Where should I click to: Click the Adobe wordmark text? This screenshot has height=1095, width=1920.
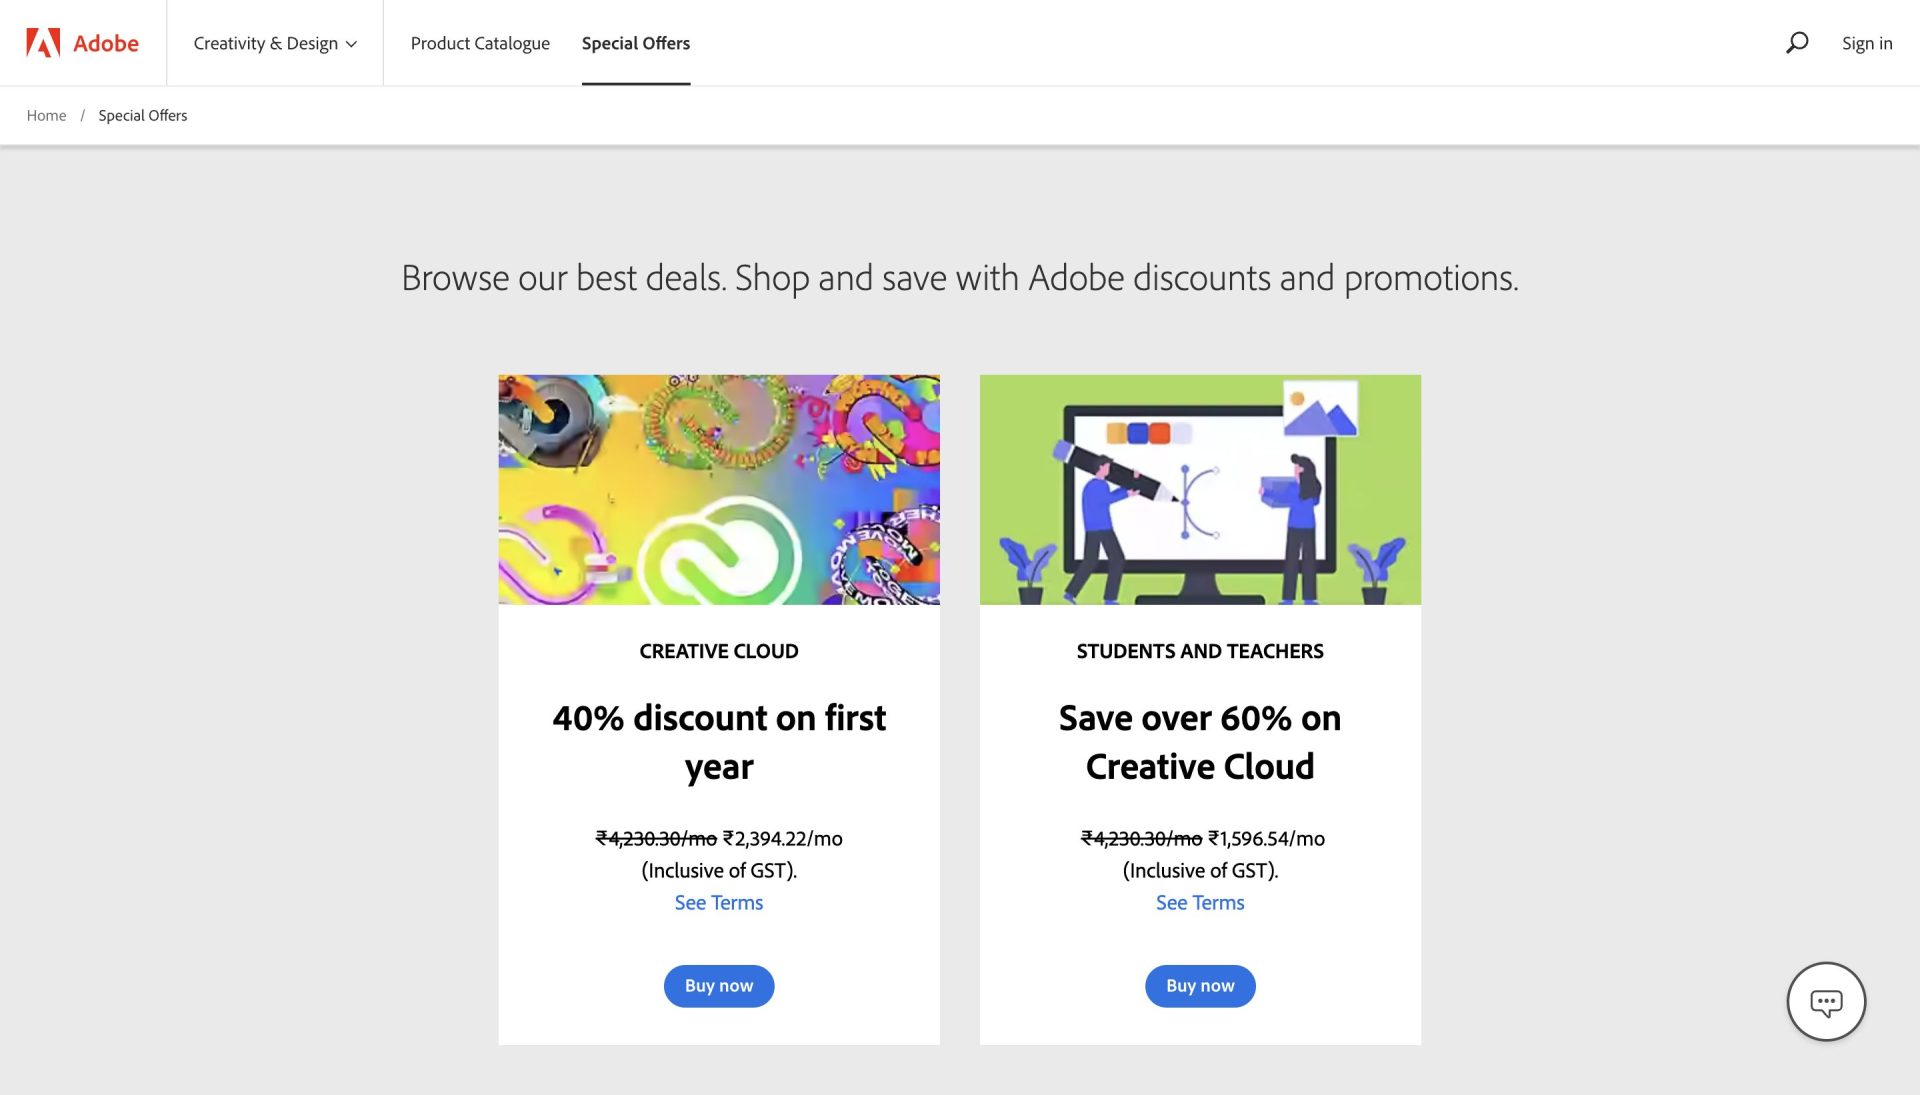(x=106, y=43)
